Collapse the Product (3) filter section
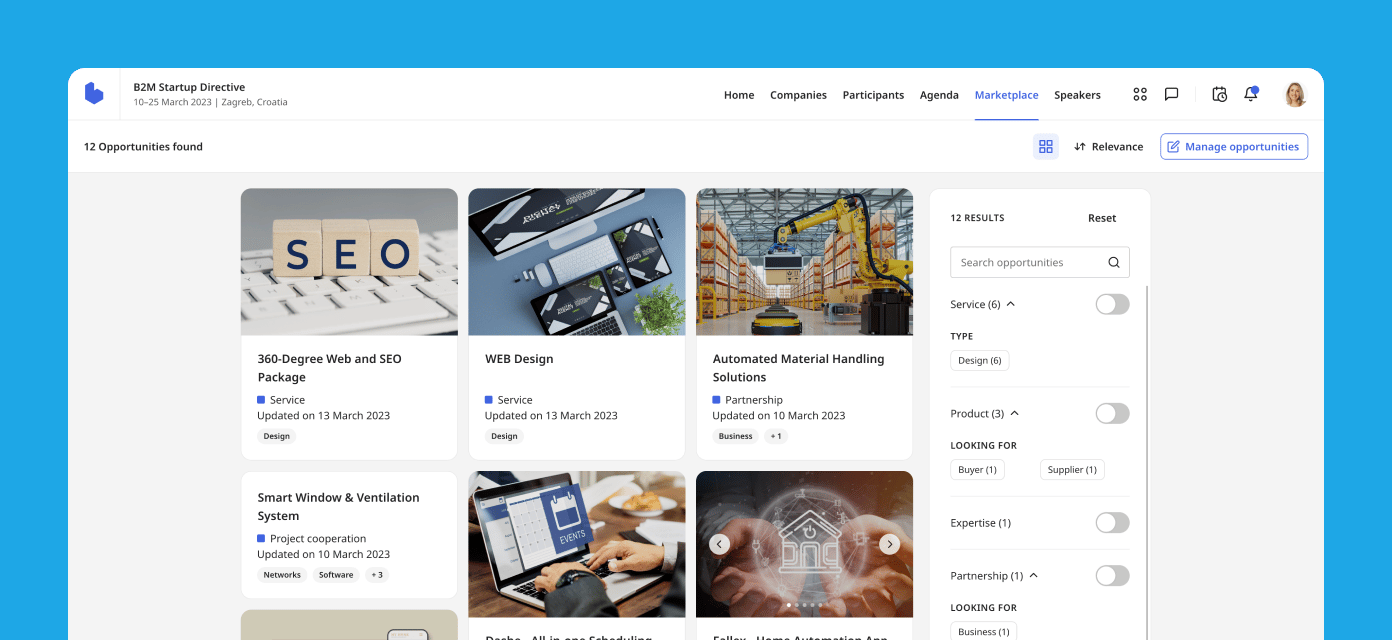1392x640 pixels. (1014, 413)
